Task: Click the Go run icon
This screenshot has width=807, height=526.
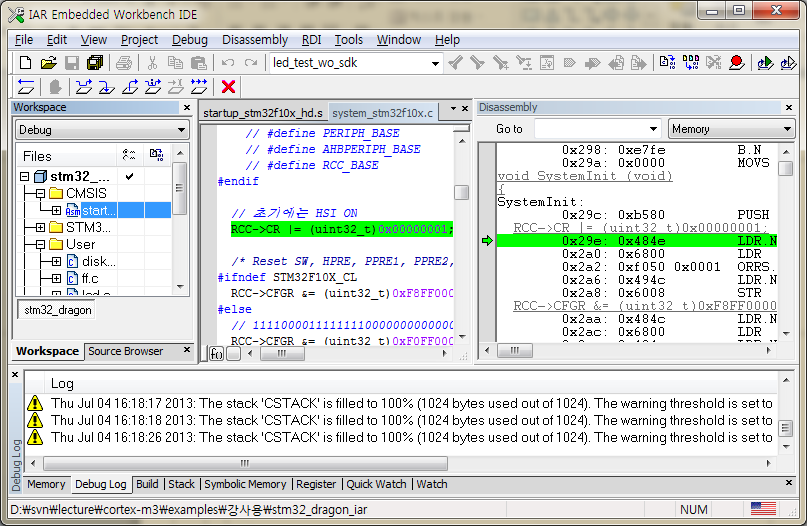Action: (199, 86)
